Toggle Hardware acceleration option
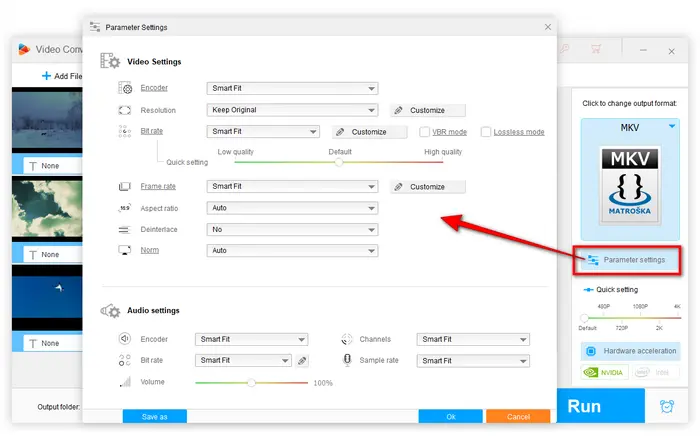This screenshot has height=440, width=700. click(x=630, y=351)
